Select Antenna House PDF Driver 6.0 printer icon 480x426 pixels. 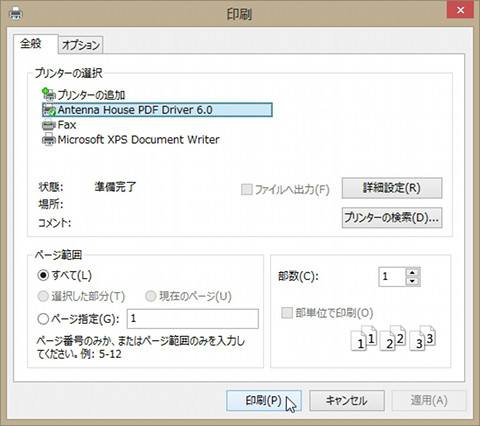point(49,110)
